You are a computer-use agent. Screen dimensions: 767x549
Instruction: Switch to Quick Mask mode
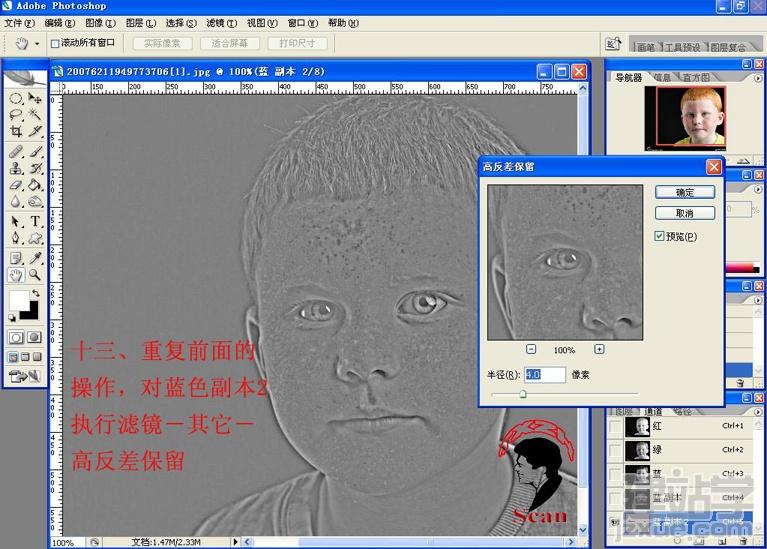tap(34, 337)
